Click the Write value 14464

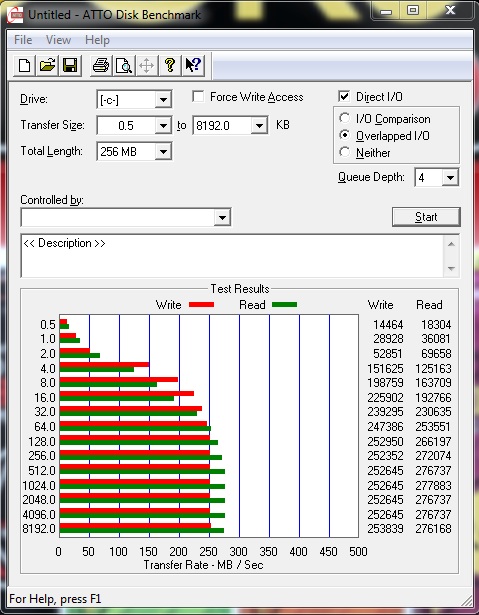coord(388,325)
